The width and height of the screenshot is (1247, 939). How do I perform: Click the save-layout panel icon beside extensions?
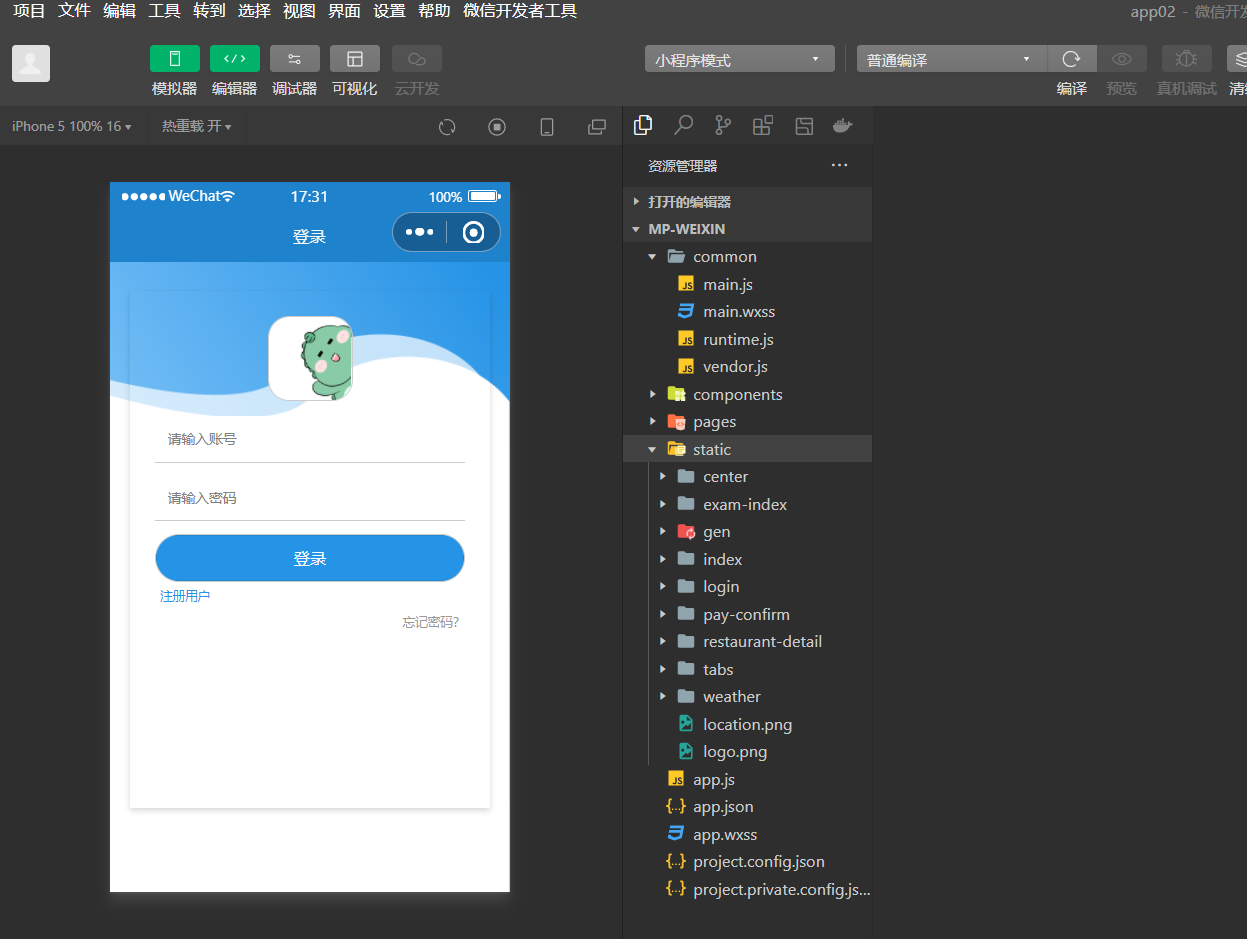804,125
